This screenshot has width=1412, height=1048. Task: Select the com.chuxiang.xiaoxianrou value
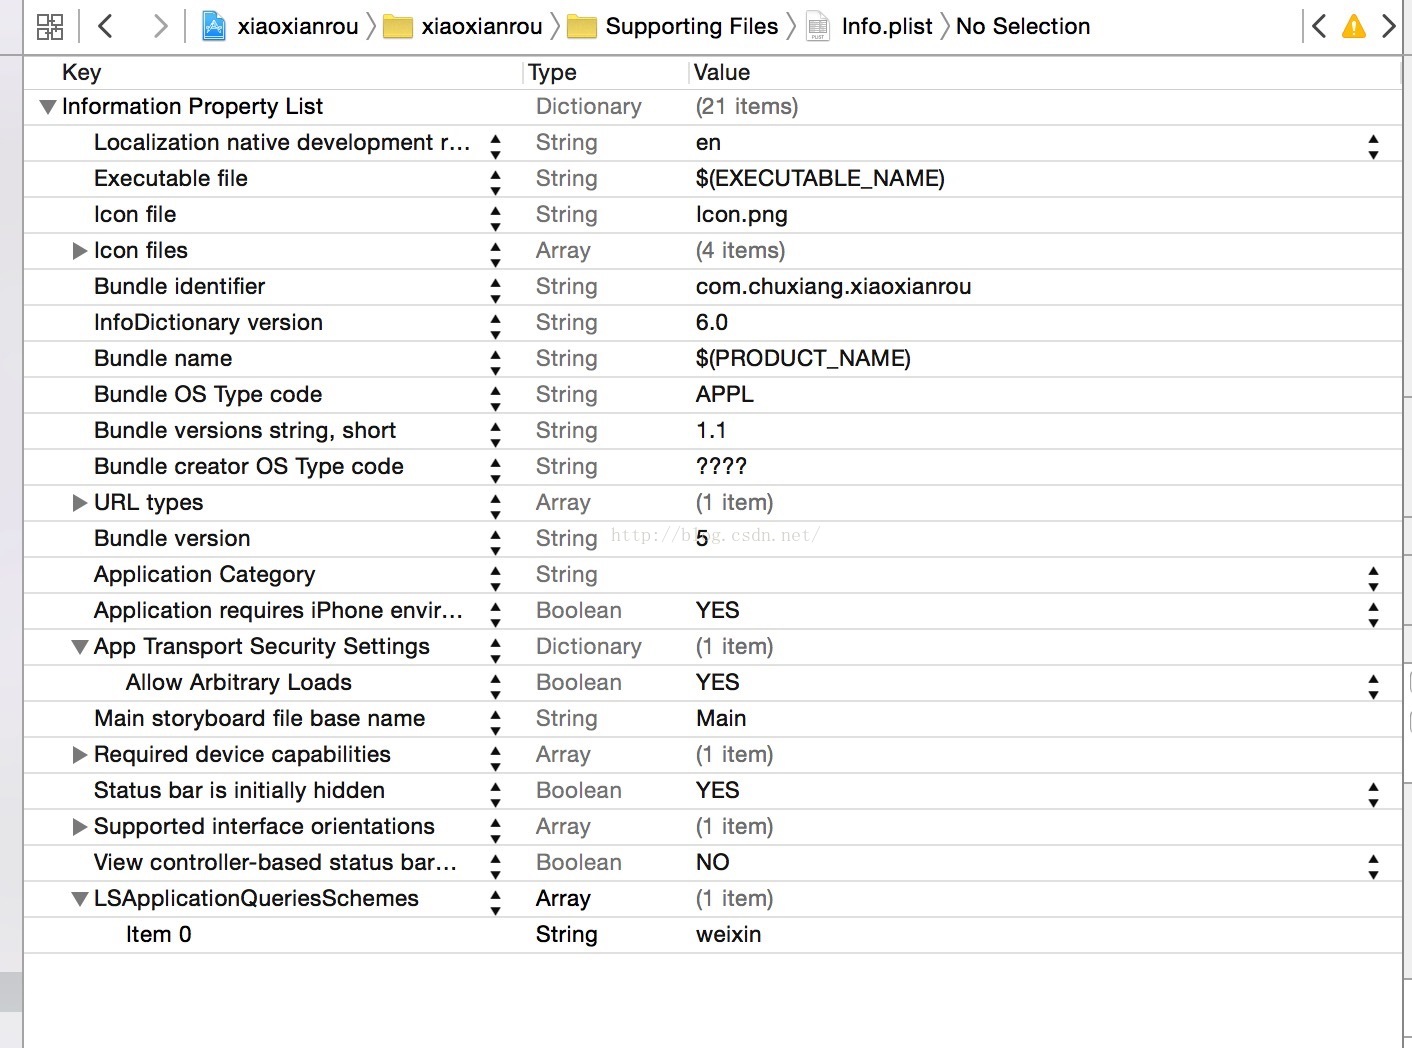click(x=833, y=287)
